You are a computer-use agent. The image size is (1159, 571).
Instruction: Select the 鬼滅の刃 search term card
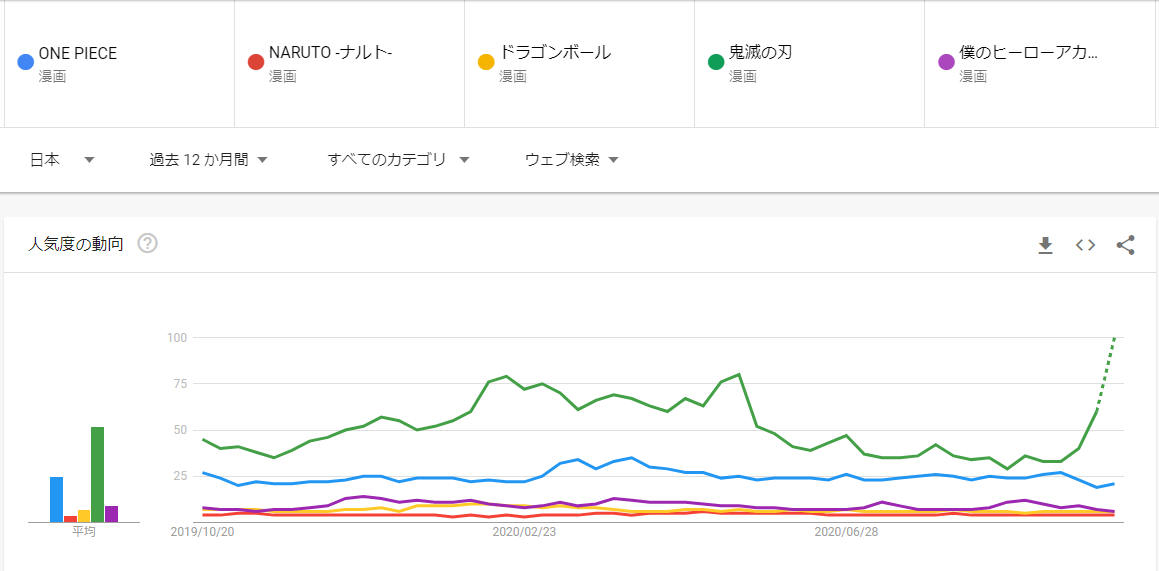click(x=810, y=63)
